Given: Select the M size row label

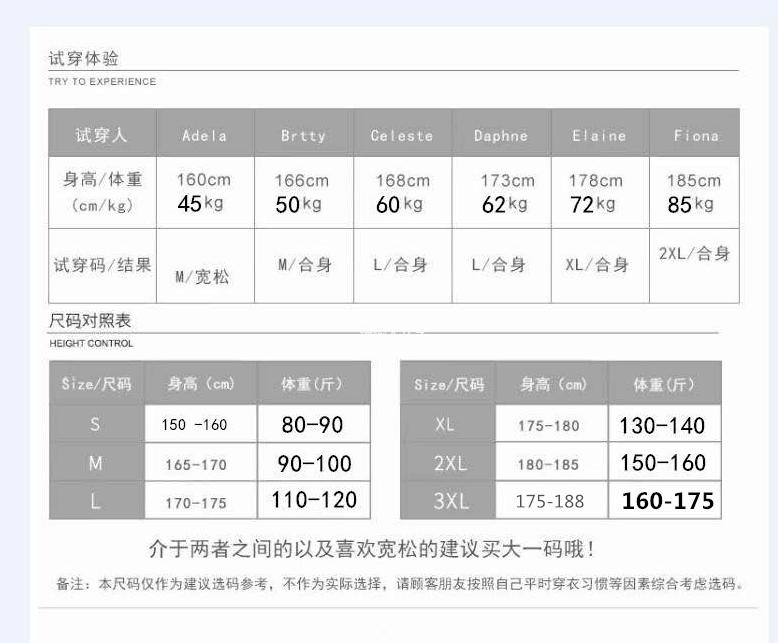Looking at the screenshot, I should pyautogui.click(x=97, y=462).
